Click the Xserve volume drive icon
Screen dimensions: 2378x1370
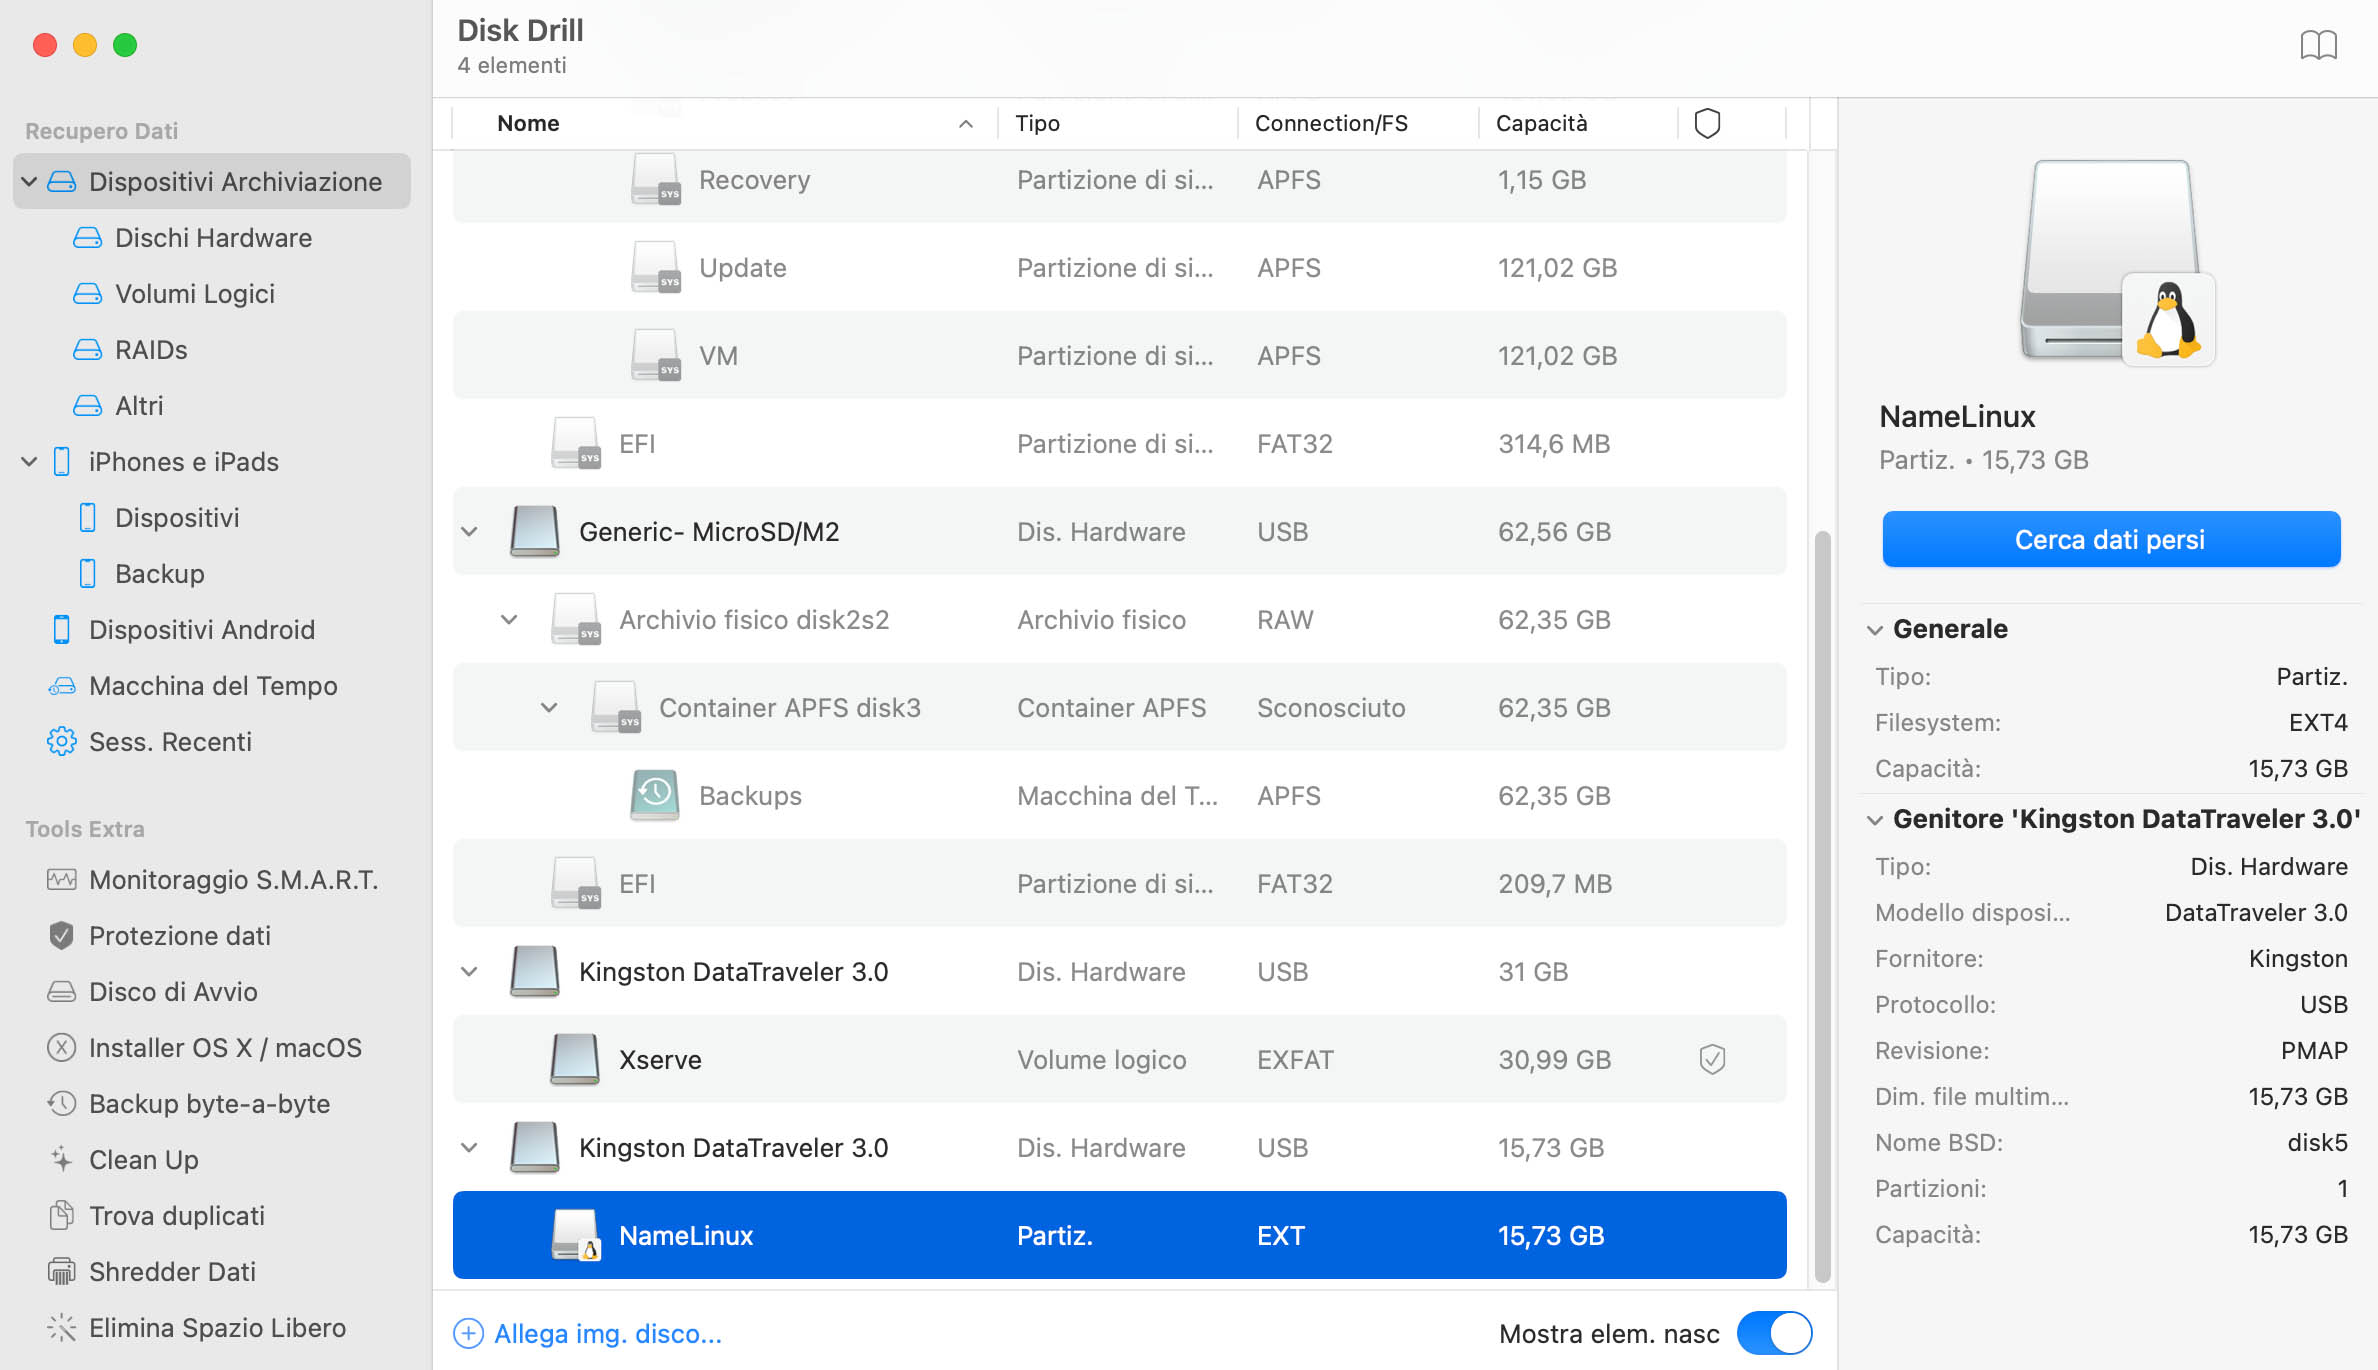click(575, 1059)
